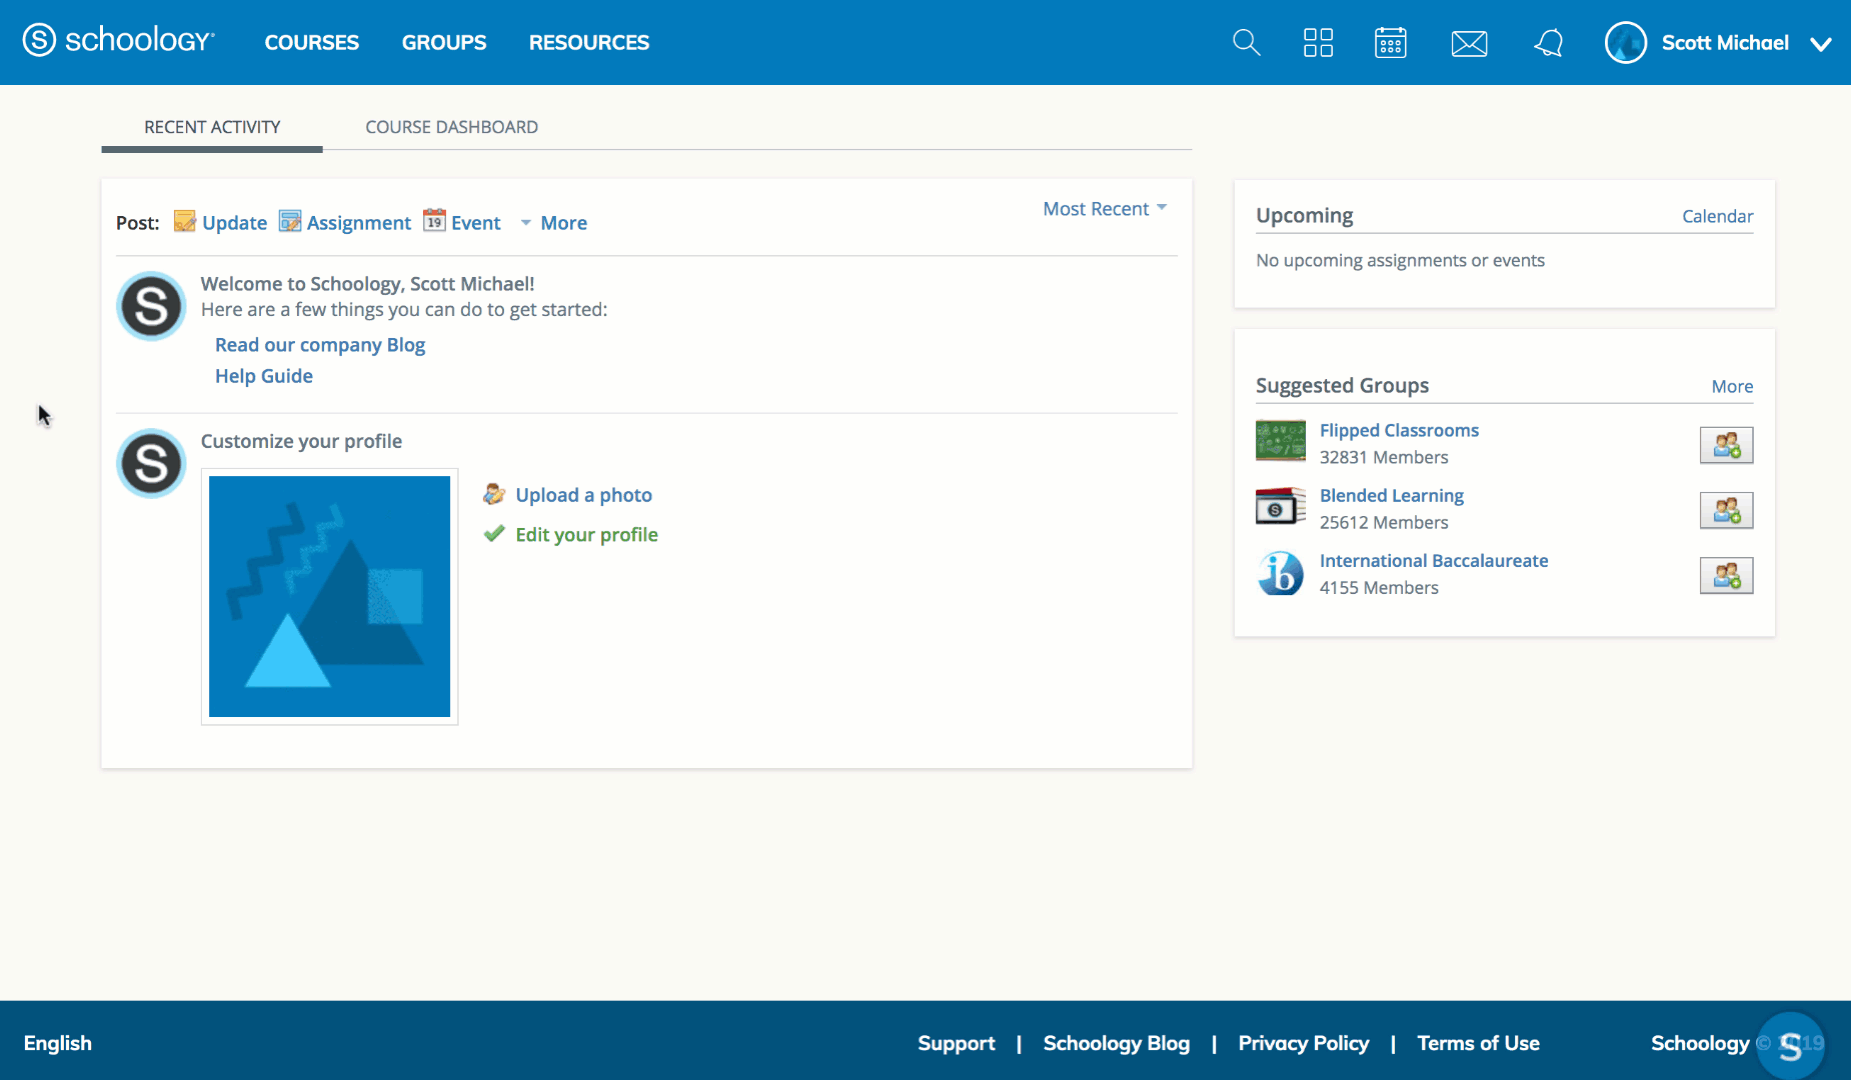Join the Flipped Classrooms group button
The width and height of the screenshot is (1851, 1080).
(x=1726, y=445)
